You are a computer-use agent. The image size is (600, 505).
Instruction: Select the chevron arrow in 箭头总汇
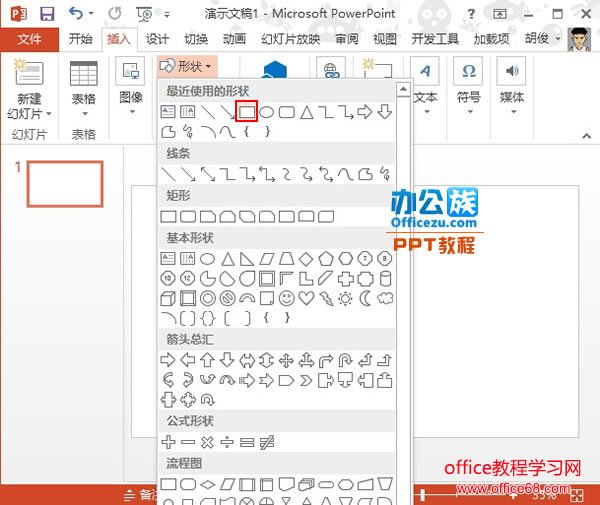click(306, 380)
